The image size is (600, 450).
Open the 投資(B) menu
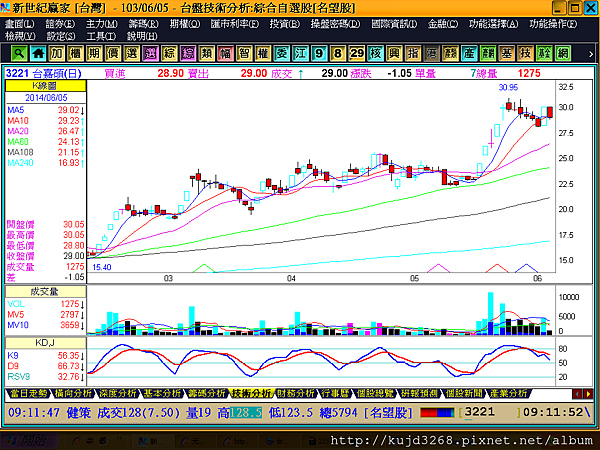pos(285,24)
